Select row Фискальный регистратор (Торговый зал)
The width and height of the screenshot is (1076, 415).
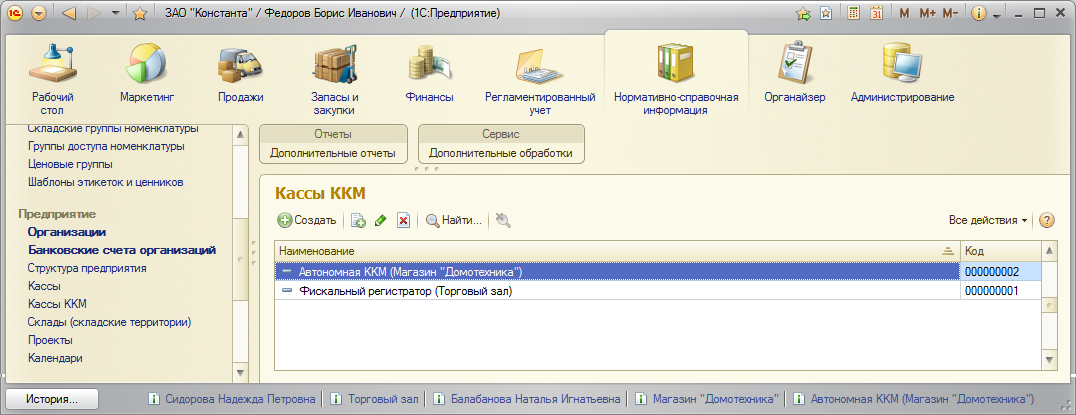coord(616,291)
